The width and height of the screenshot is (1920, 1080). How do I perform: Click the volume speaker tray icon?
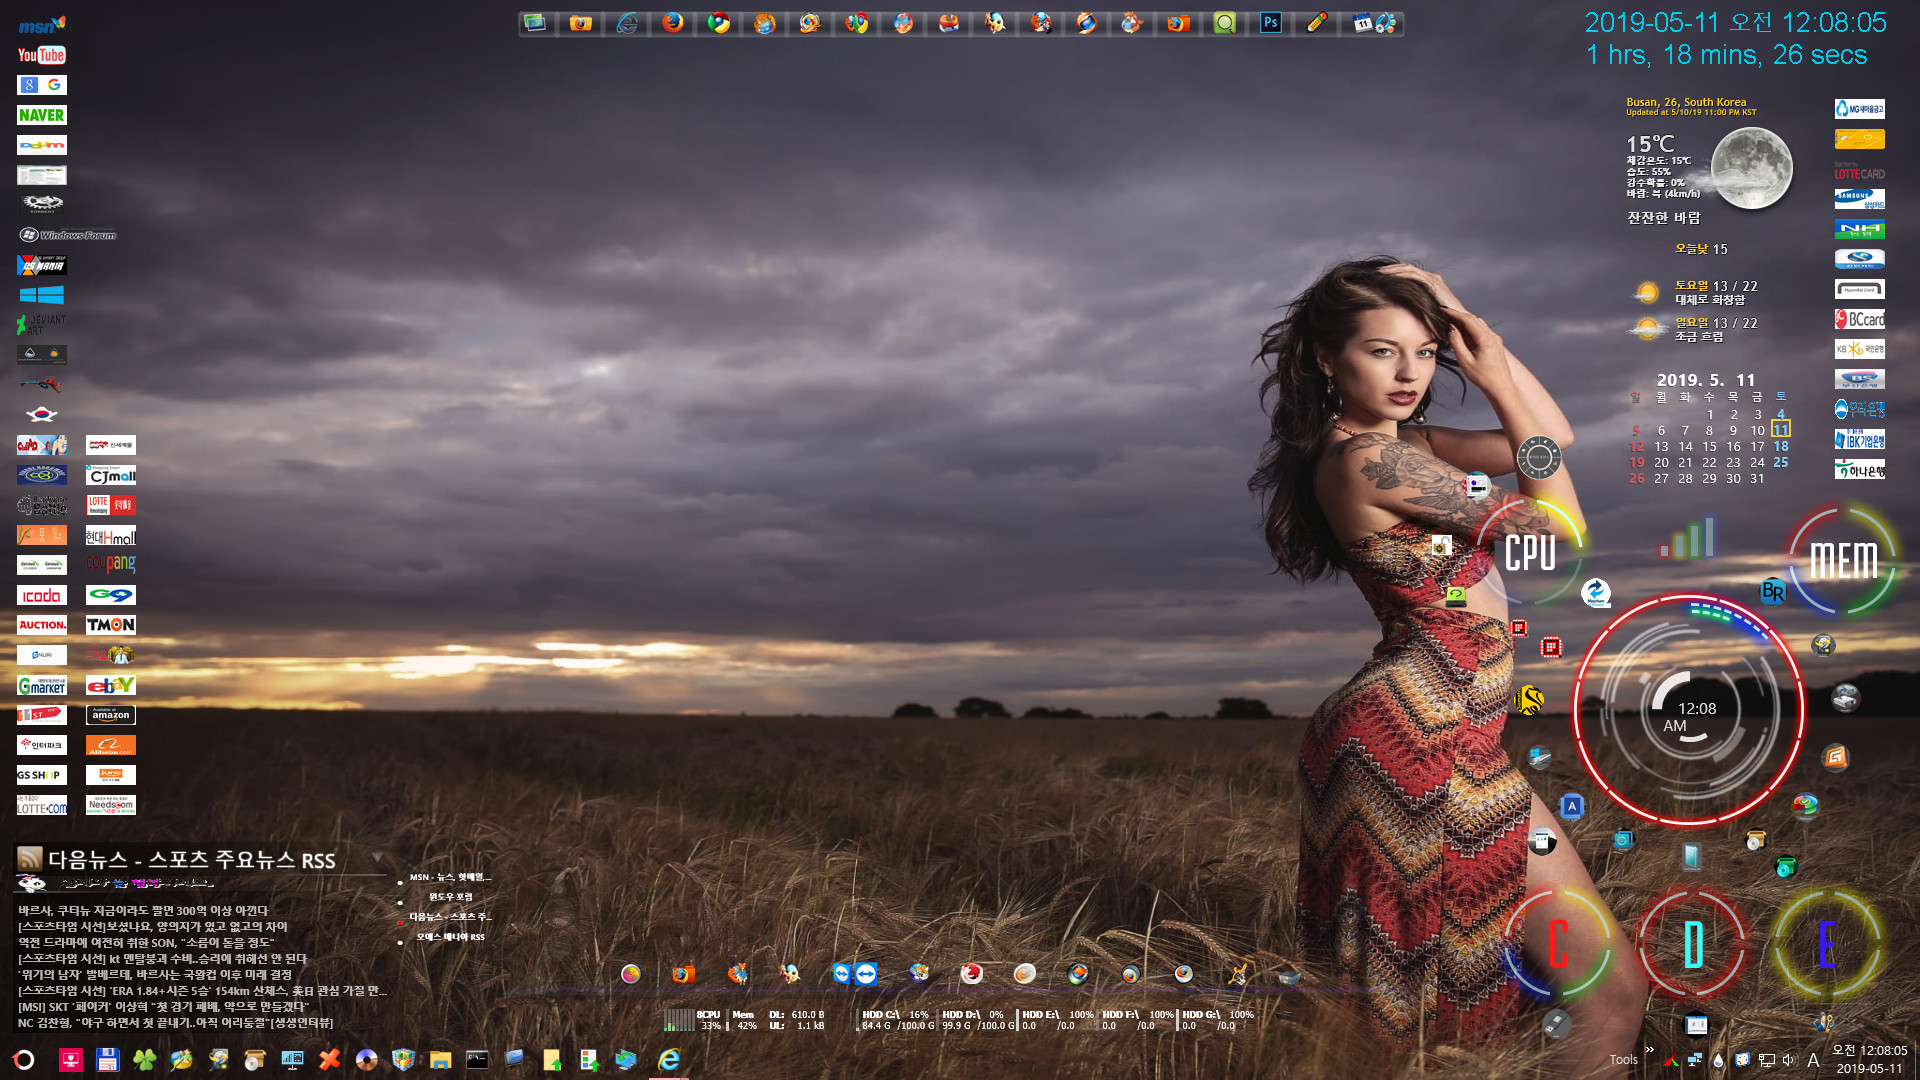1789,1060
